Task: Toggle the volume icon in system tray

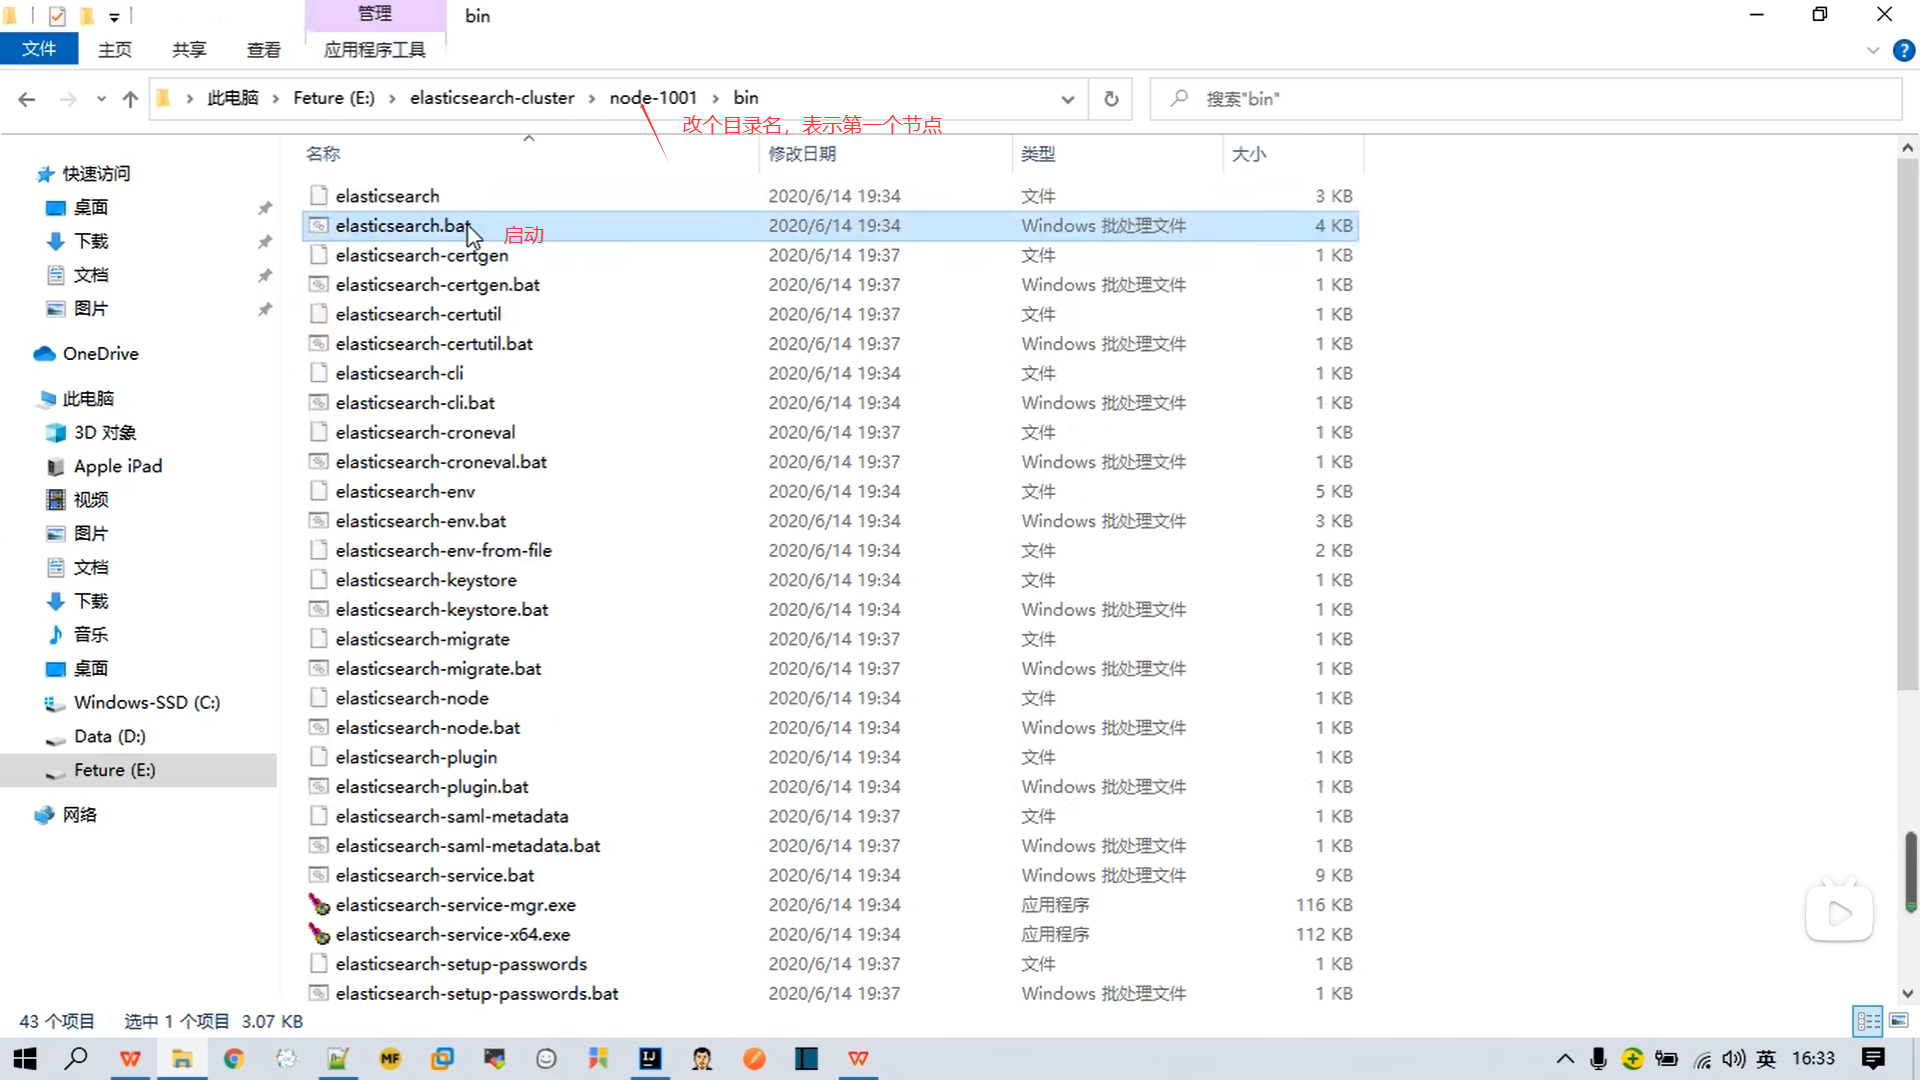Action: pyautogui.click(x=1733, y=1059)
